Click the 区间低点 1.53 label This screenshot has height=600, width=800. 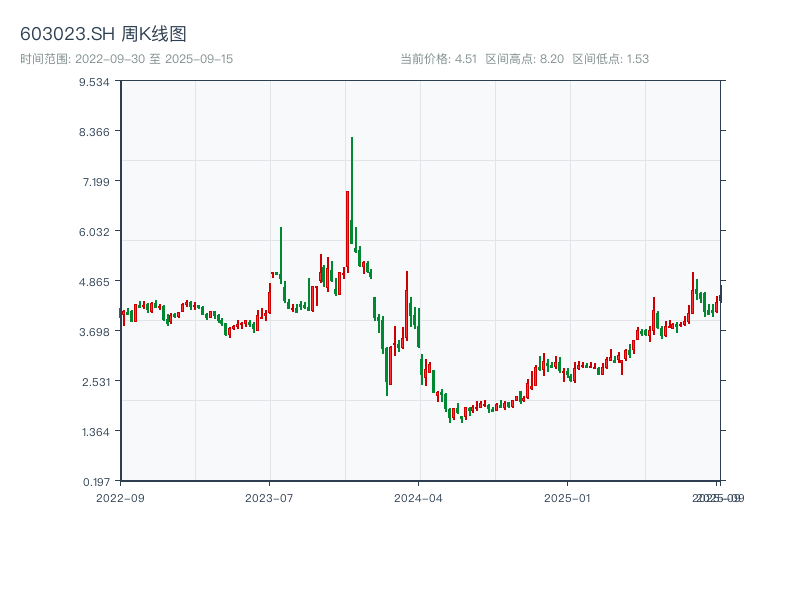click(610, 59)
